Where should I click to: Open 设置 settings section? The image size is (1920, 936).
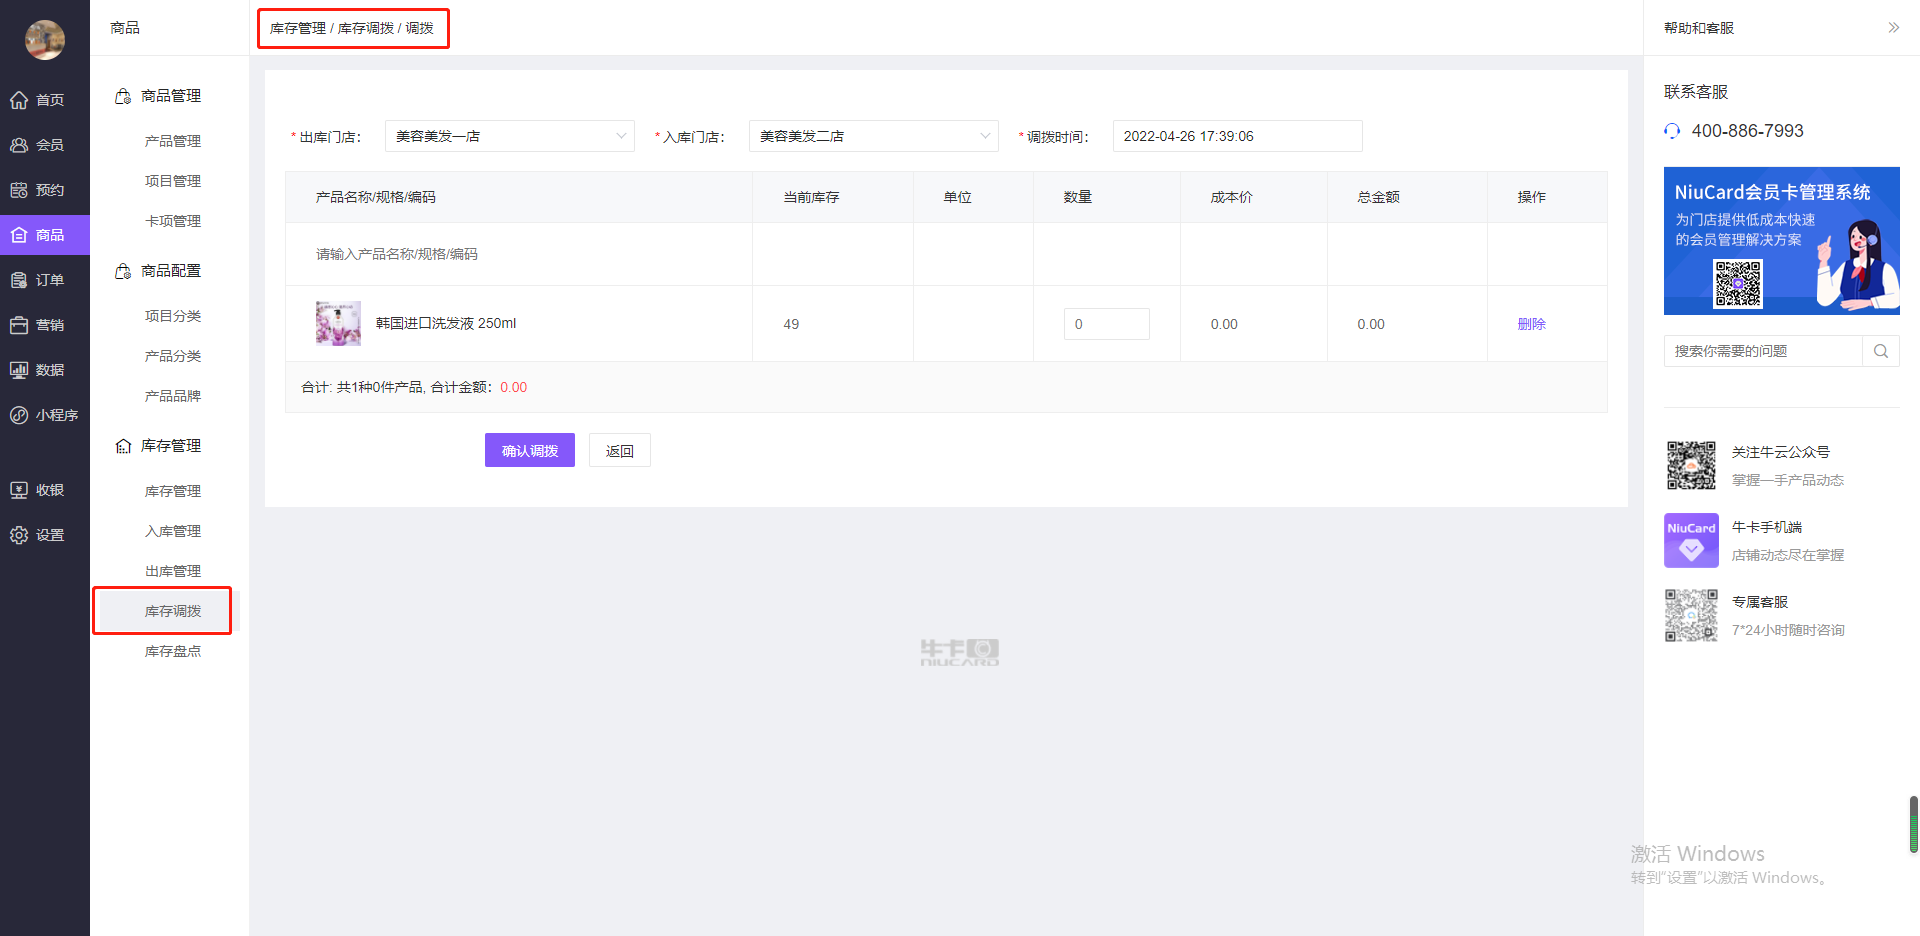click(38, 535)
